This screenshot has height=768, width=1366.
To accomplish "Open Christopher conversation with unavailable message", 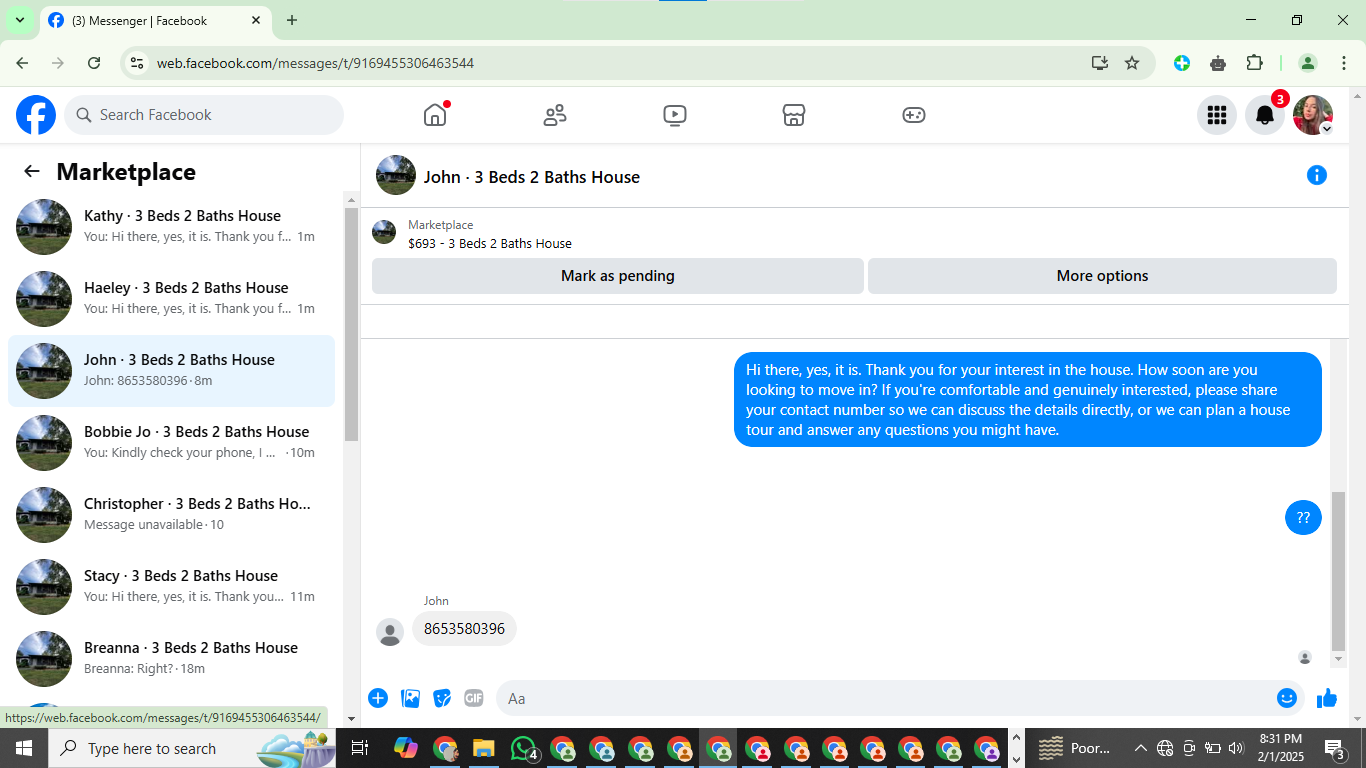I will [x=171, y=515].
